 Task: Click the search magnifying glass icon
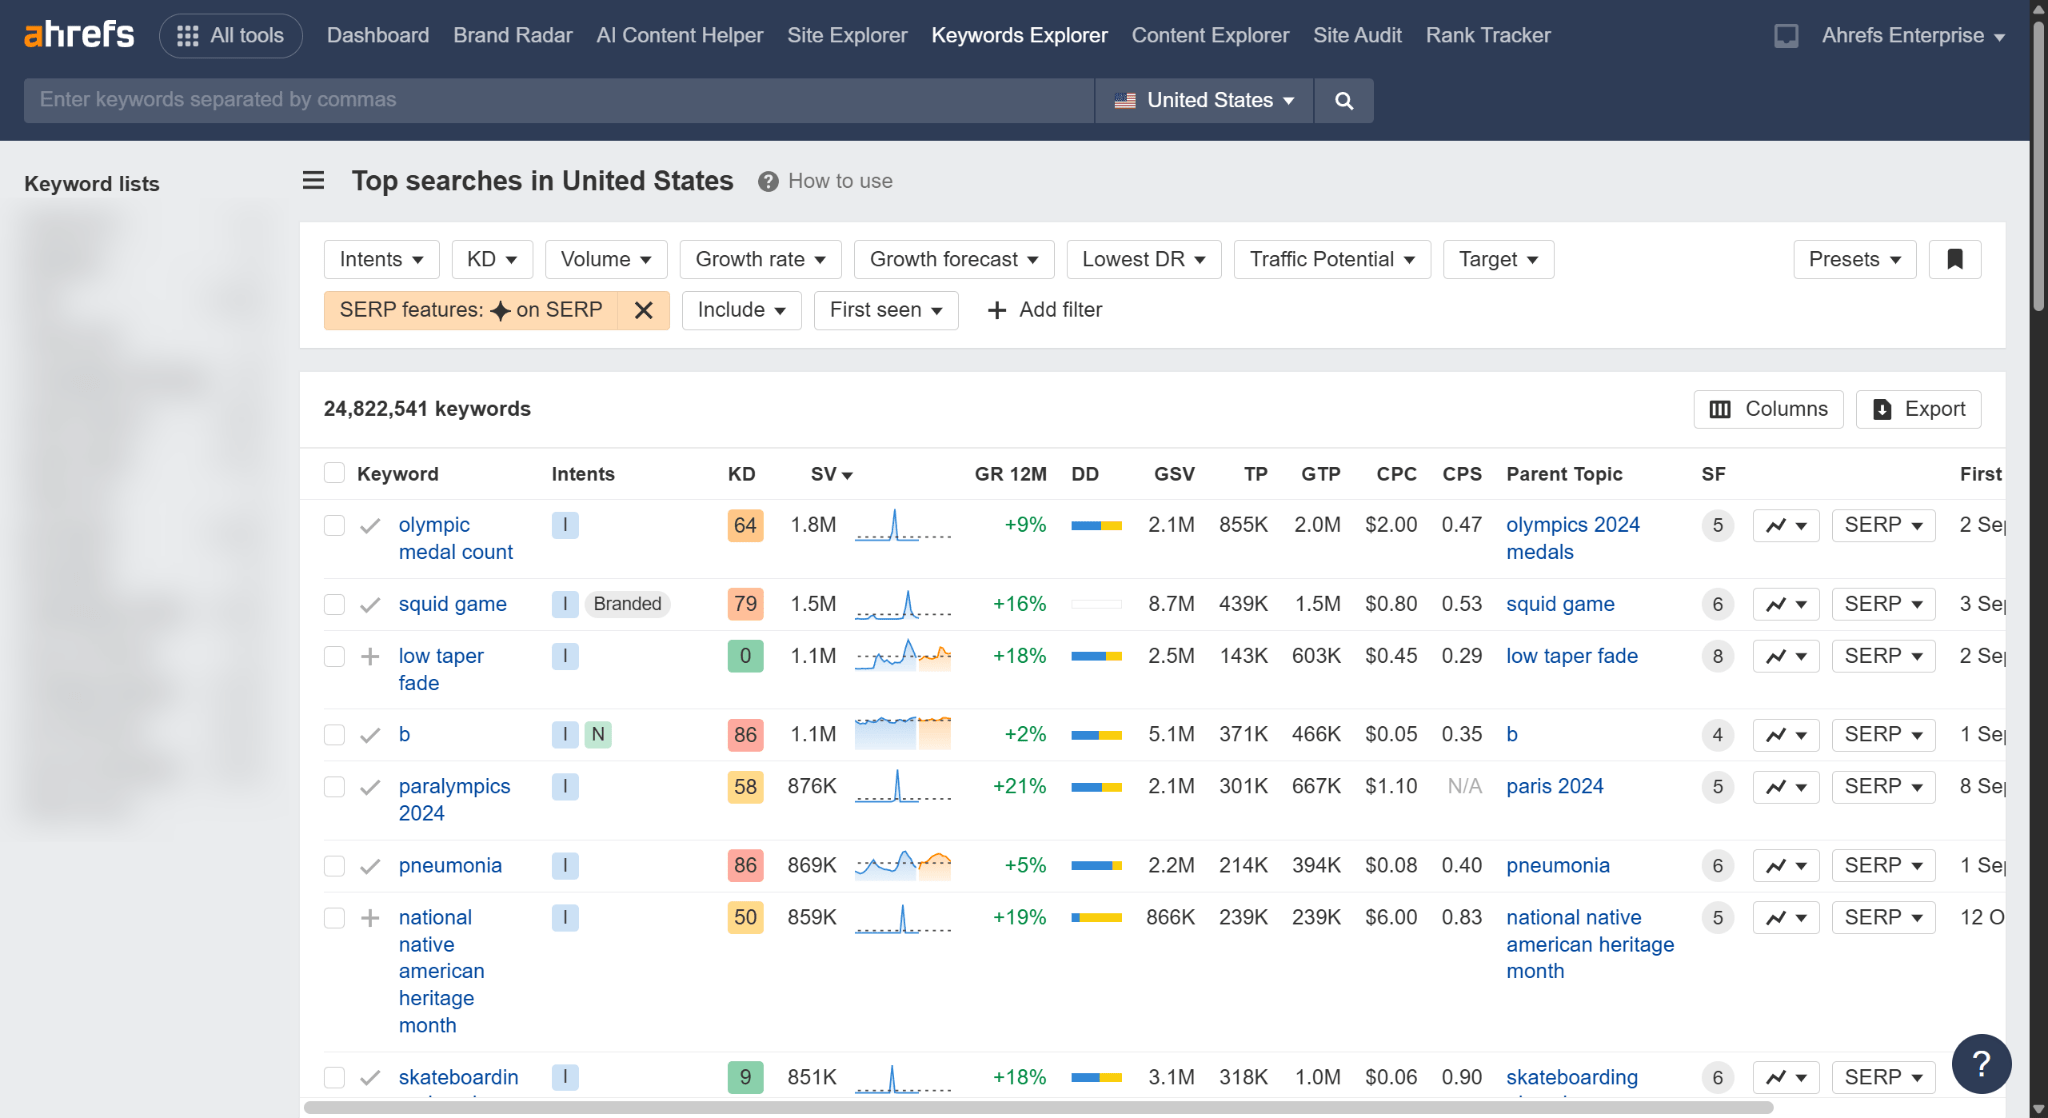(x=1343, y=100)
